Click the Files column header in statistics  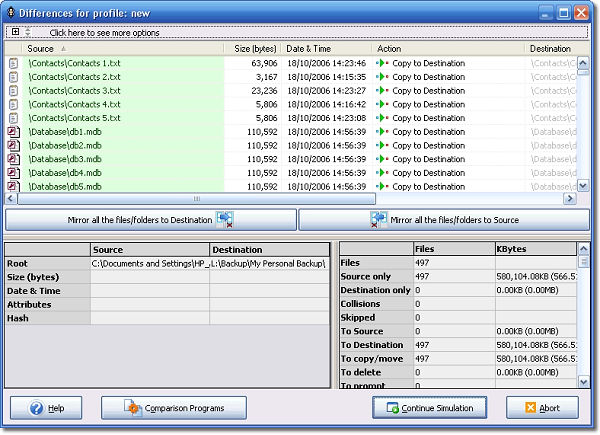454,249
